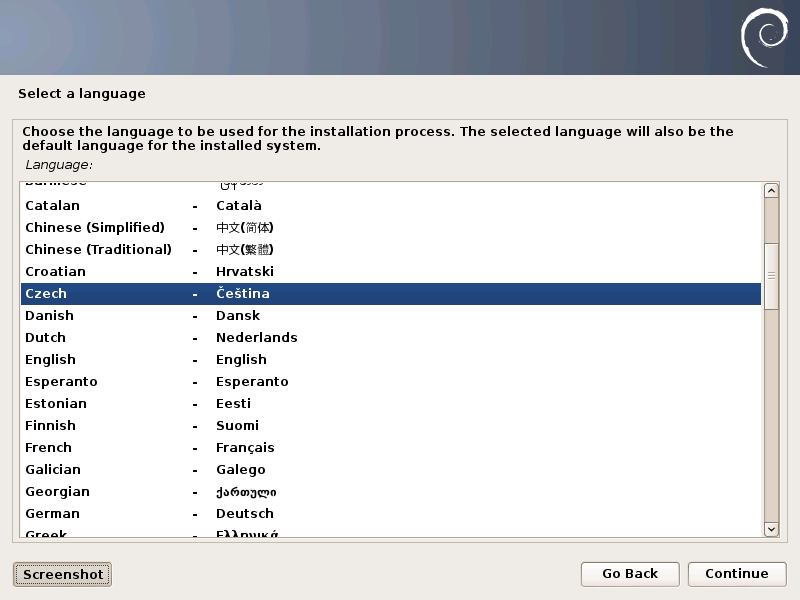This screenshot has width=800, height=600.
Task: Click the Debian swirl logo
Action: (x=764, y=38)
